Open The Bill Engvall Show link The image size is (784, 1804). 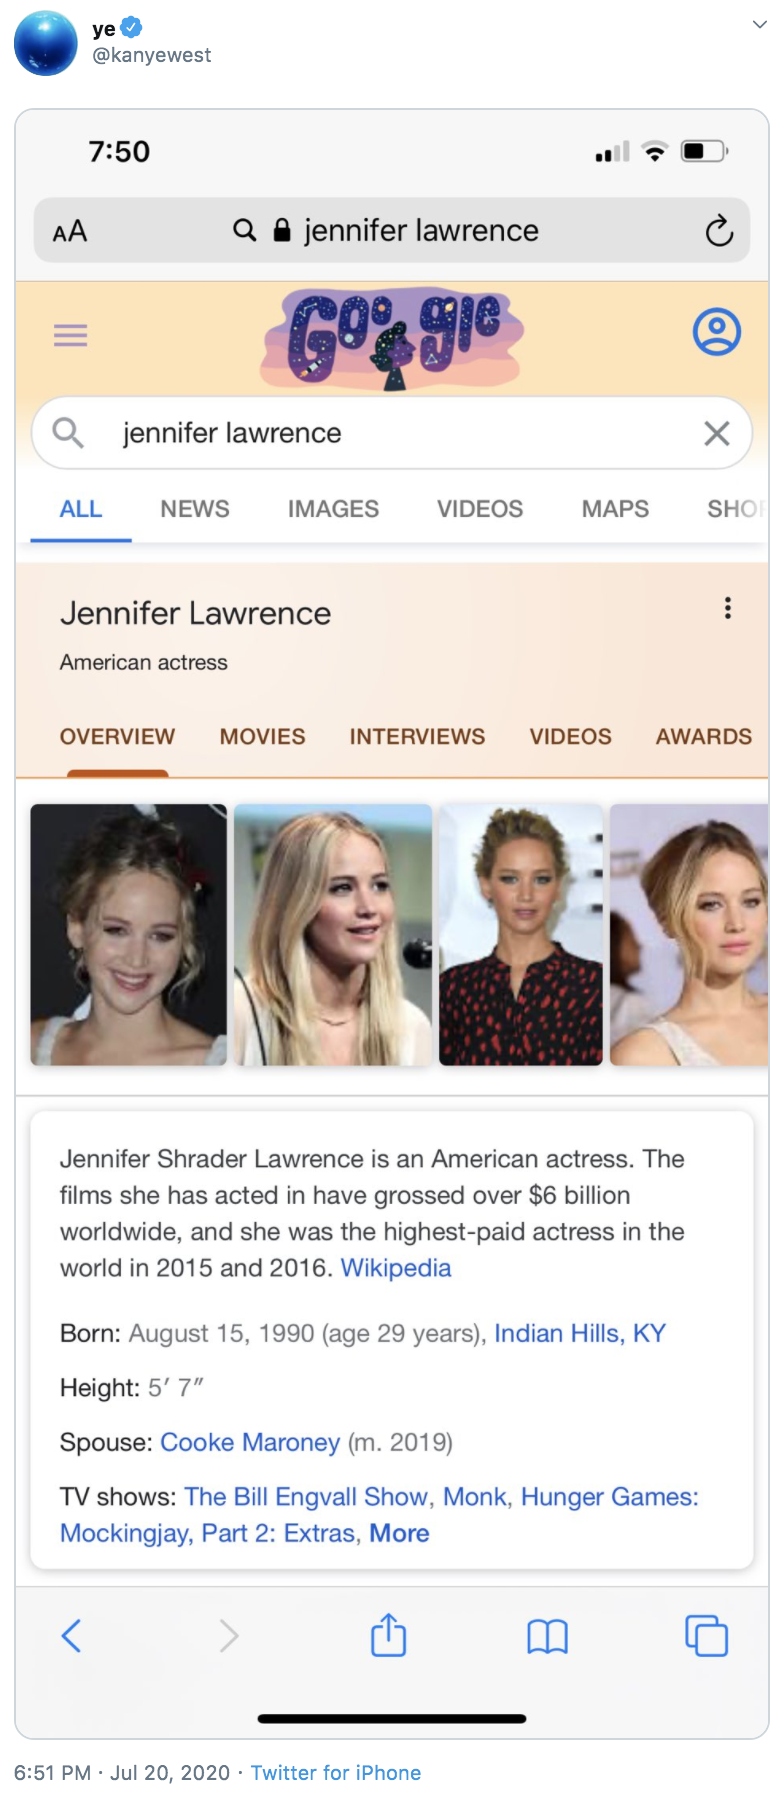tap(306, 1497)
